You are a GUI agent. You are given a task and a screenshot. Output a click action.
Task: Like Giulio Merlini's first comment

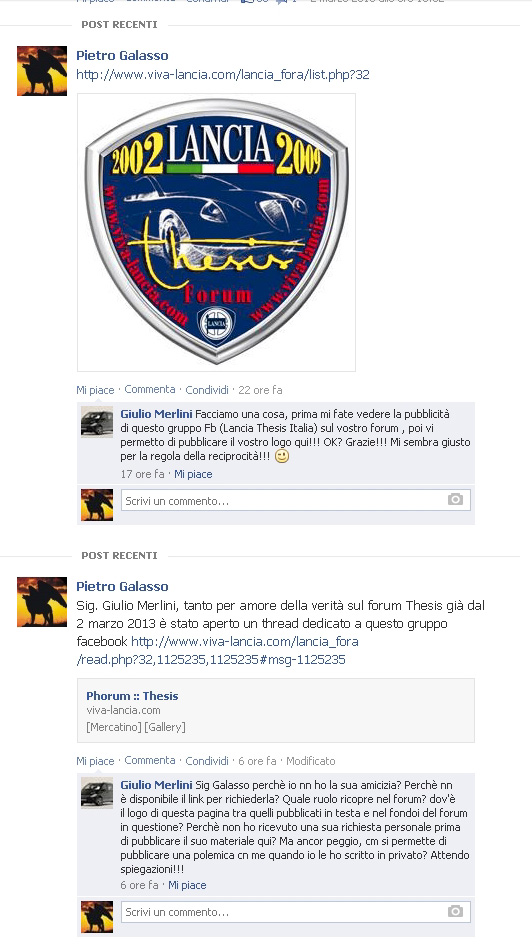pos(193,474)
